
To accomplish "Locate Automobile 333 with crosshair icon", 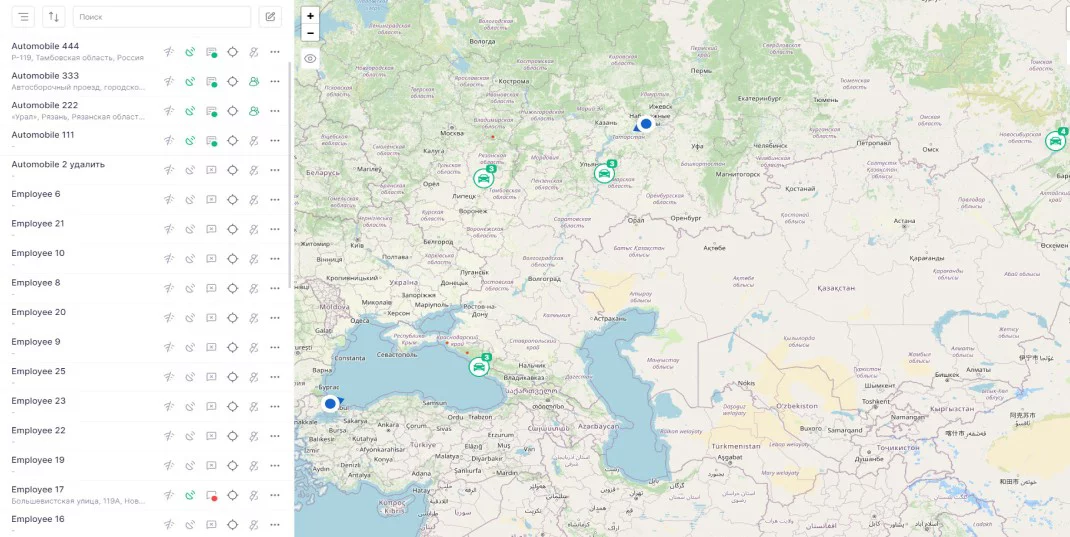I will (233, 81).
